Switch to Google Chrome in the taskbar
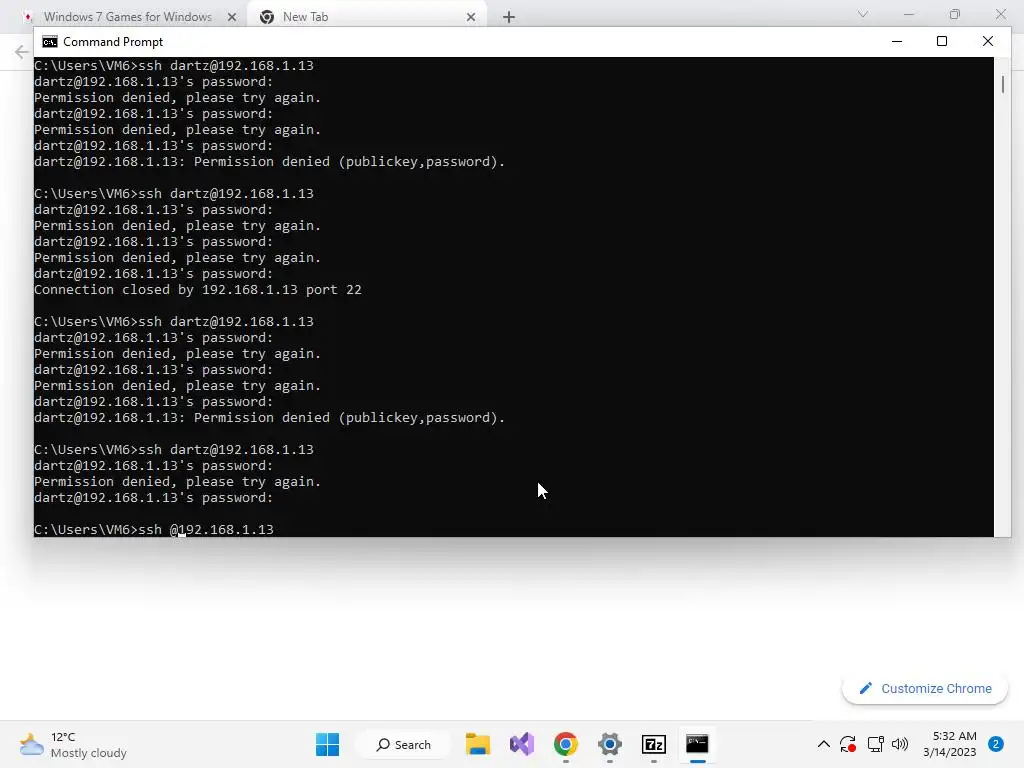Screen dimensions: 1024x768 point(566,744)
